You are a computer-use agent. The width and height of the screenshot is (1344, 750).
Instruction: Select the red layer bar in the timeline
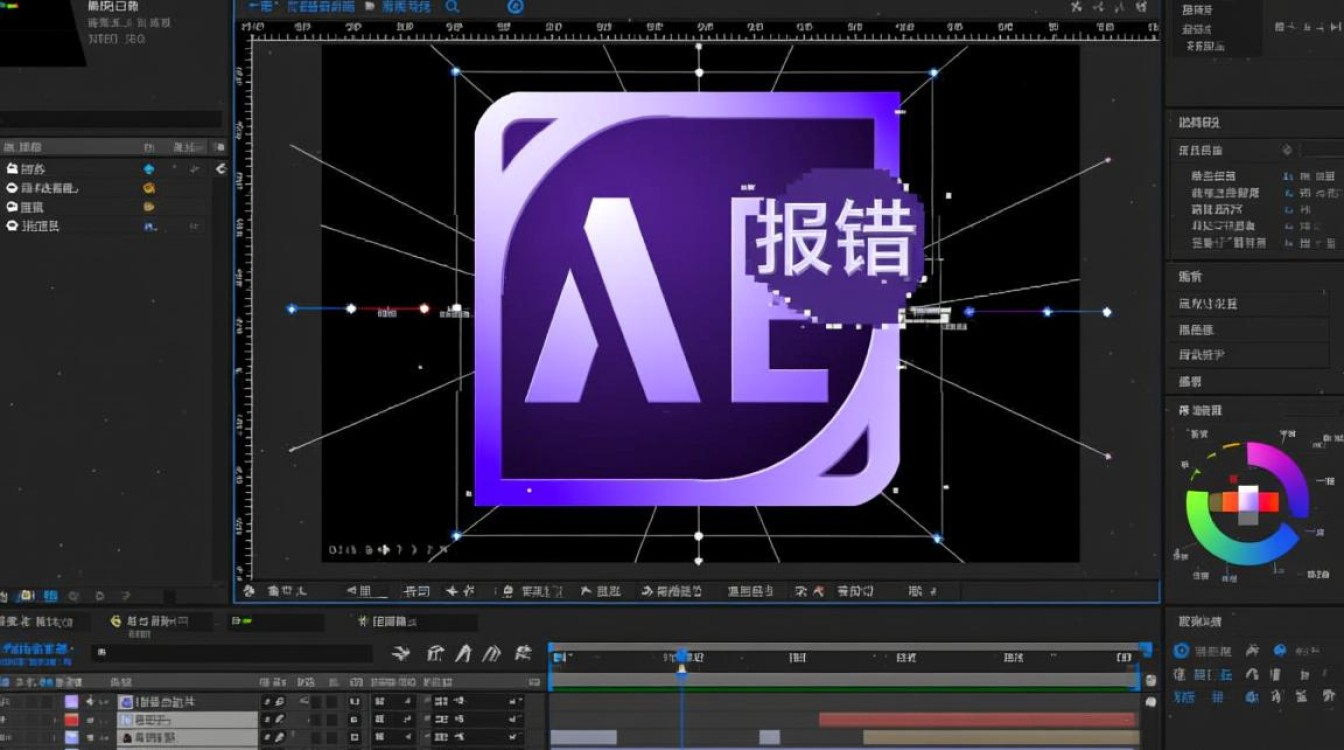coord(978,719)
